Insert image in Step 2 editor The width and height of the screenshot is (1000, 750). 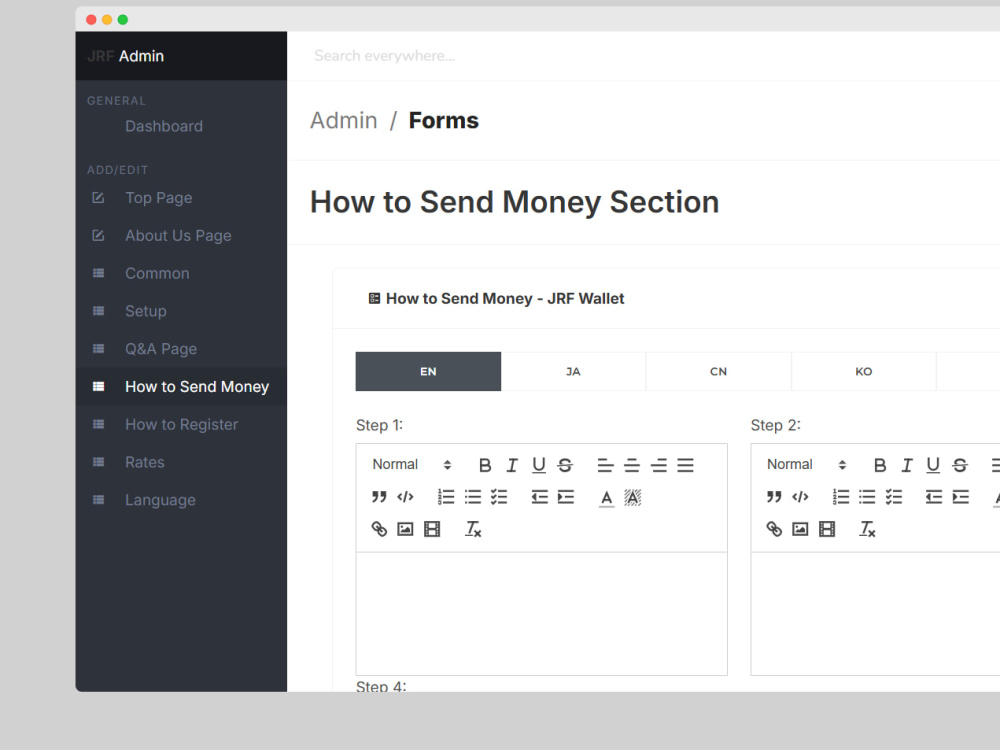point(800,529)
